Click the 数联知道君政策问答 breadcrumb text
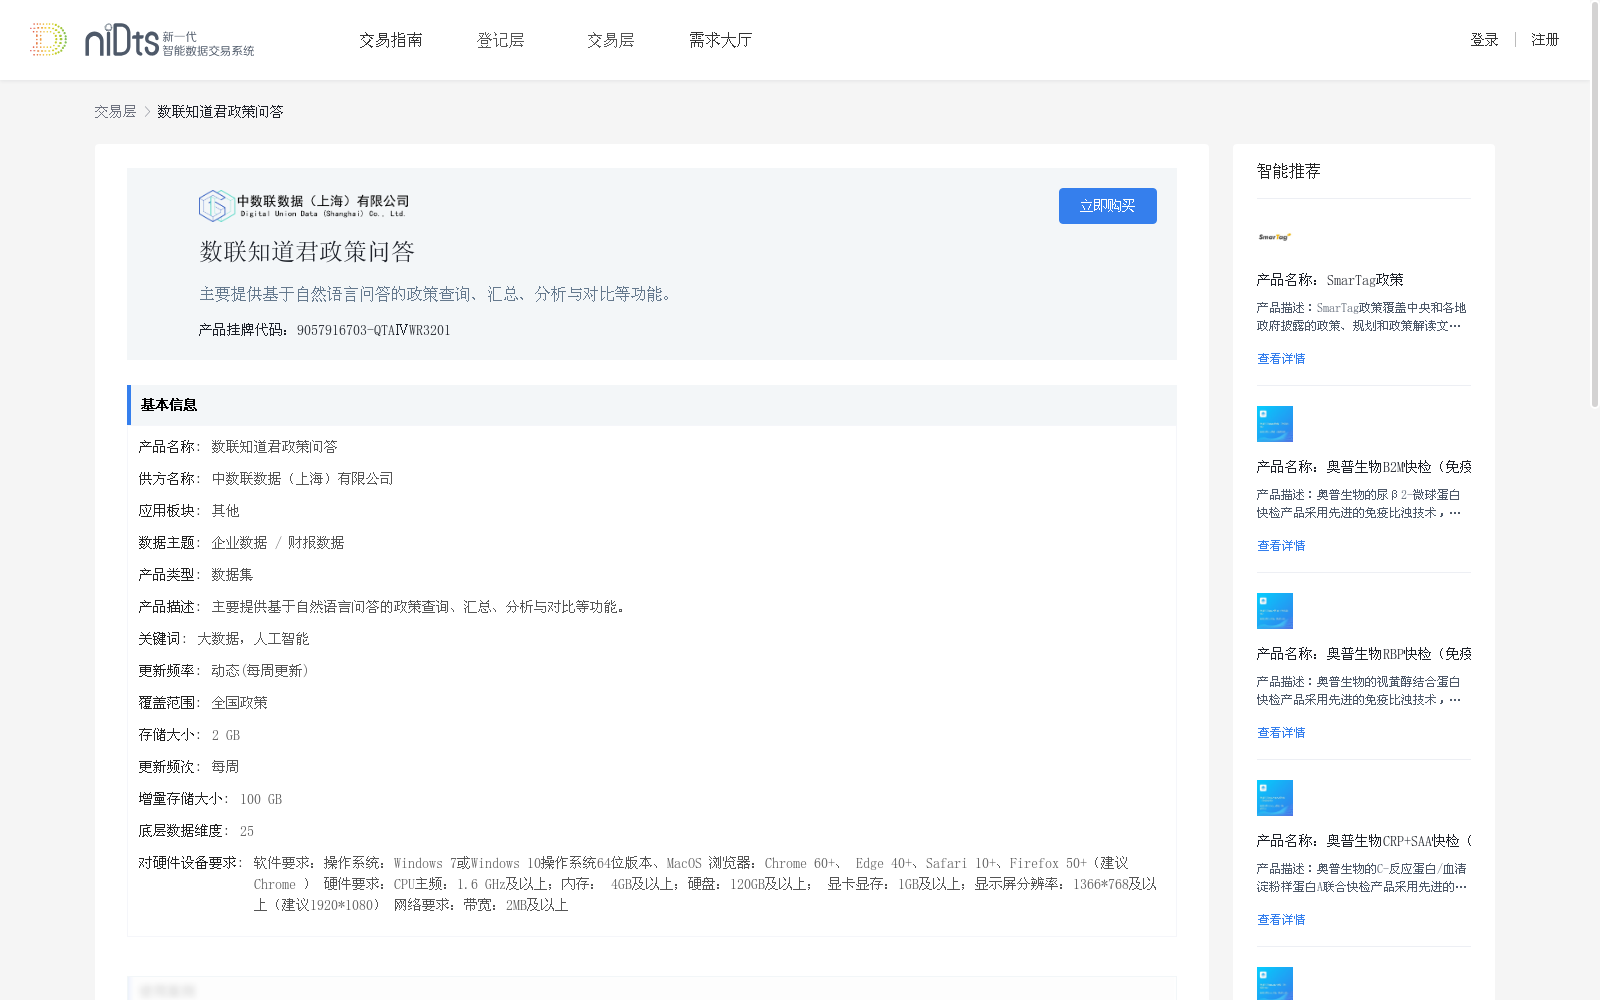 click(220, 112)
